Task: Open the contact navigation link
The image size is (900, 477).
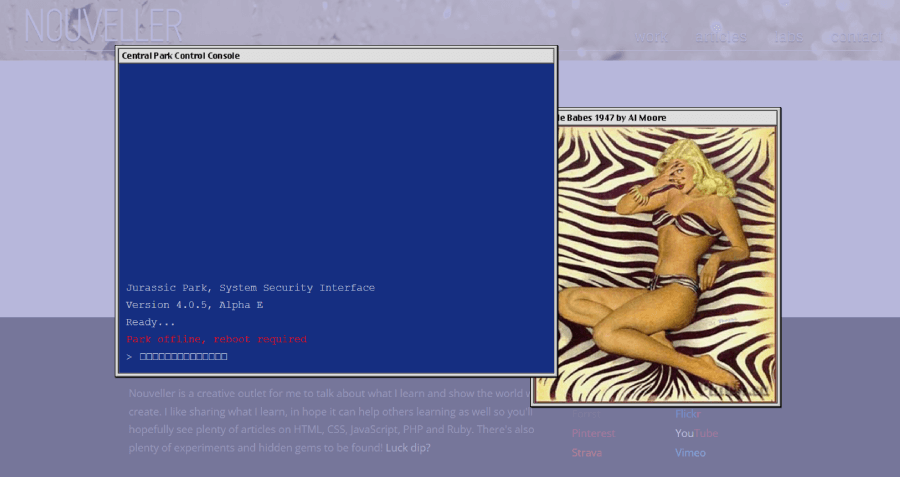Action: pyautogui.click(x=857, y=37)
